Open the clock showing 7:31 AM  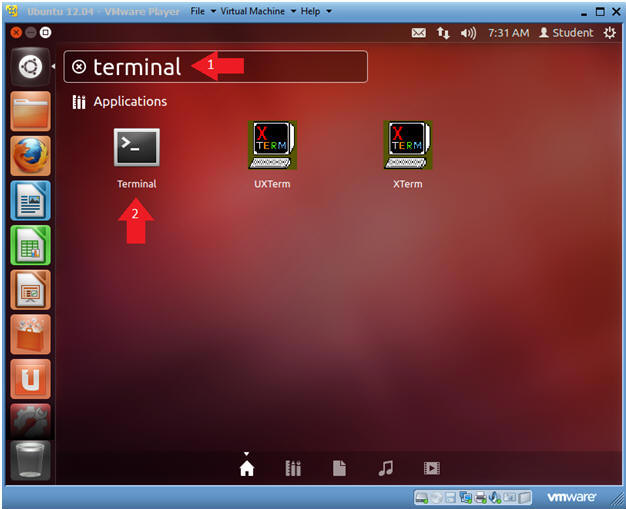coord(508,33)
